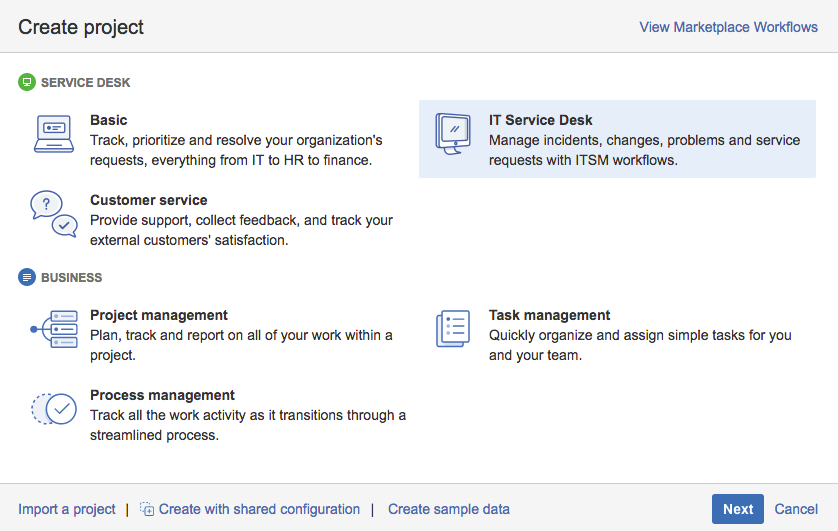Viewport: 838px width, 531px height.
Task: Pick the Project management template title
Action: point(159,315)
